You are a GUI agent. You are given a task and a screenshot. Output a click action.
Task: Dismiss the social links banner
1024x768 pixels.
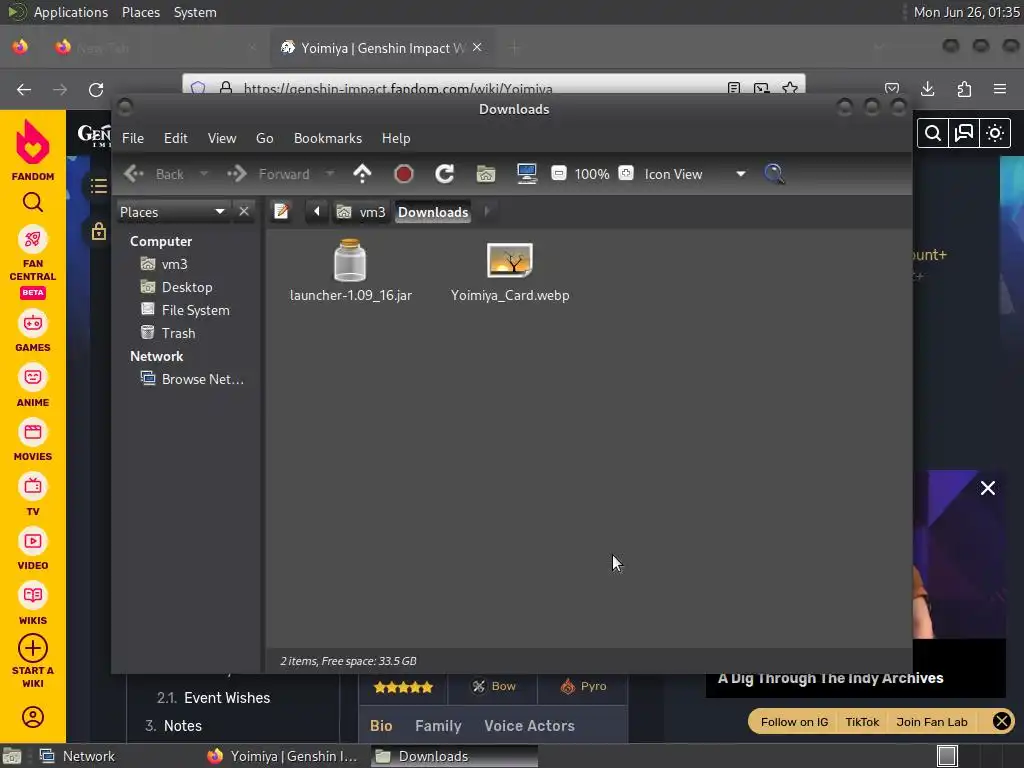pyautogui.click(x=1002, y=721)
